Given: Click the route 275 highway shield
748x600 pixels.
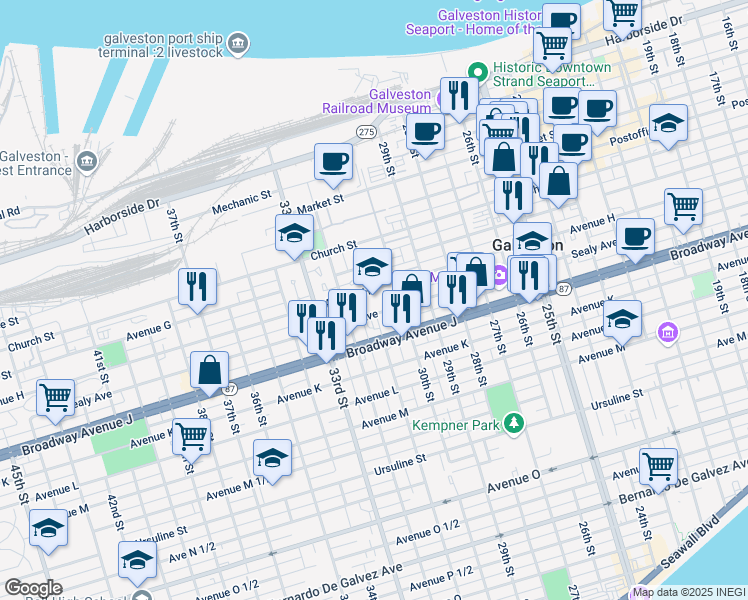Looking at the screenshot, I should coord(366,132).
